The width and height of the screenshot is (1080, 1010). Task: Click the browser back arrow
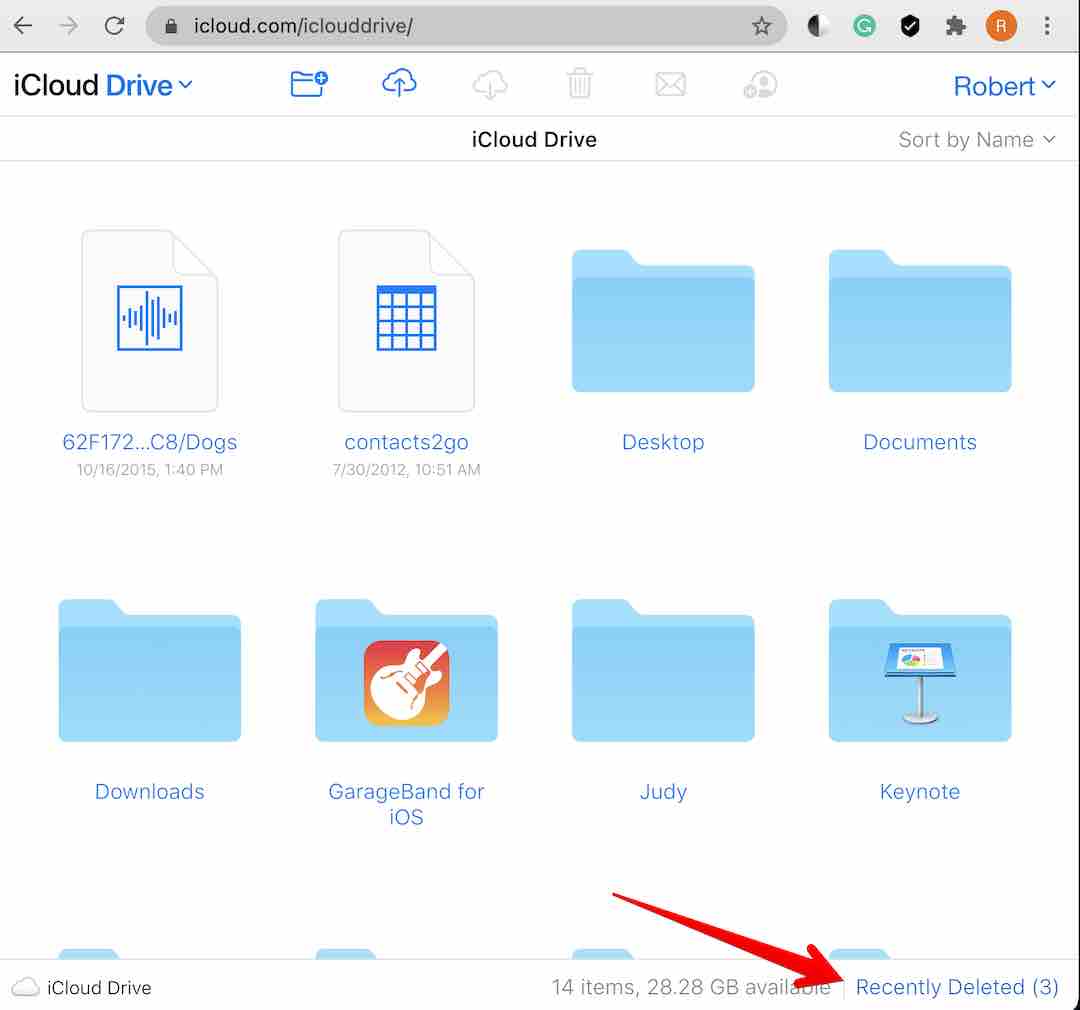coord(23,26)
